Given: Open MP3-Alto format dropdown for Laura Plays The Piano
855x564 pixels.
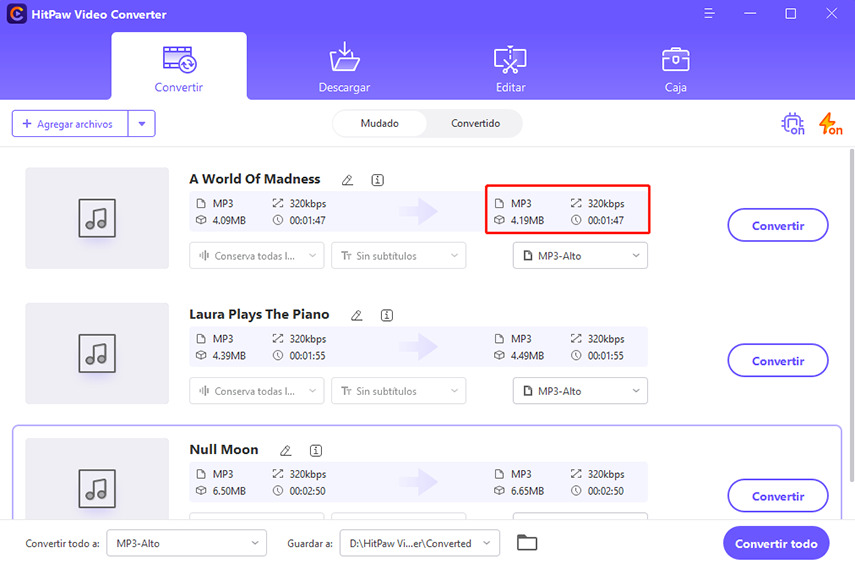Looking at the screenshot, I should pyautogui.click(x=580, y=391).
